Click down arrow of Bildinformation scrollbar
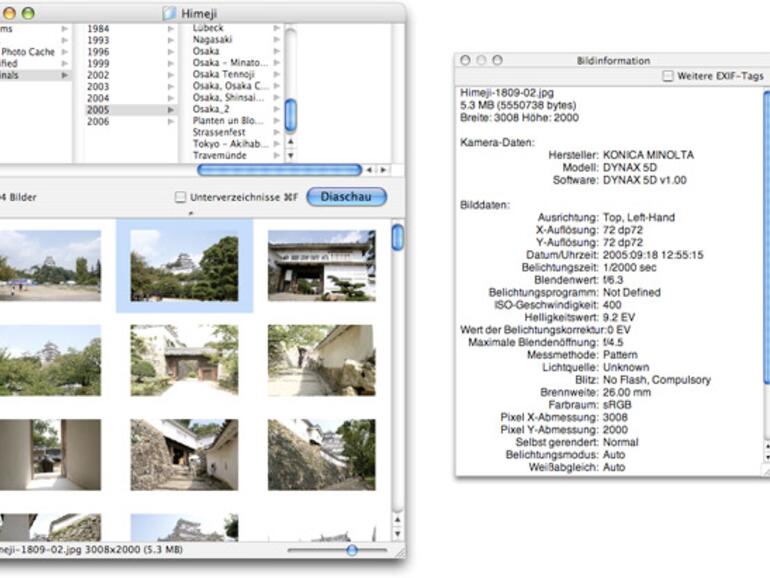The image size is (770, 578). (766, 455)
